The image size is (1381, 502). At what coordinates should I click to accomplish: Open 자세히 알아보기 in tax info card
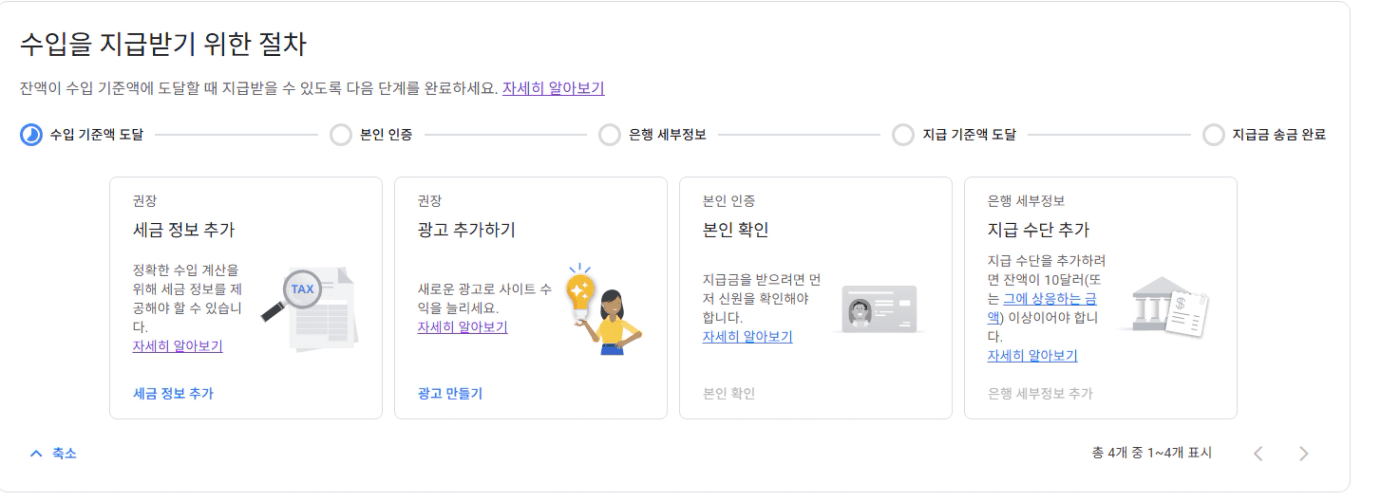(x=178, y=346)
